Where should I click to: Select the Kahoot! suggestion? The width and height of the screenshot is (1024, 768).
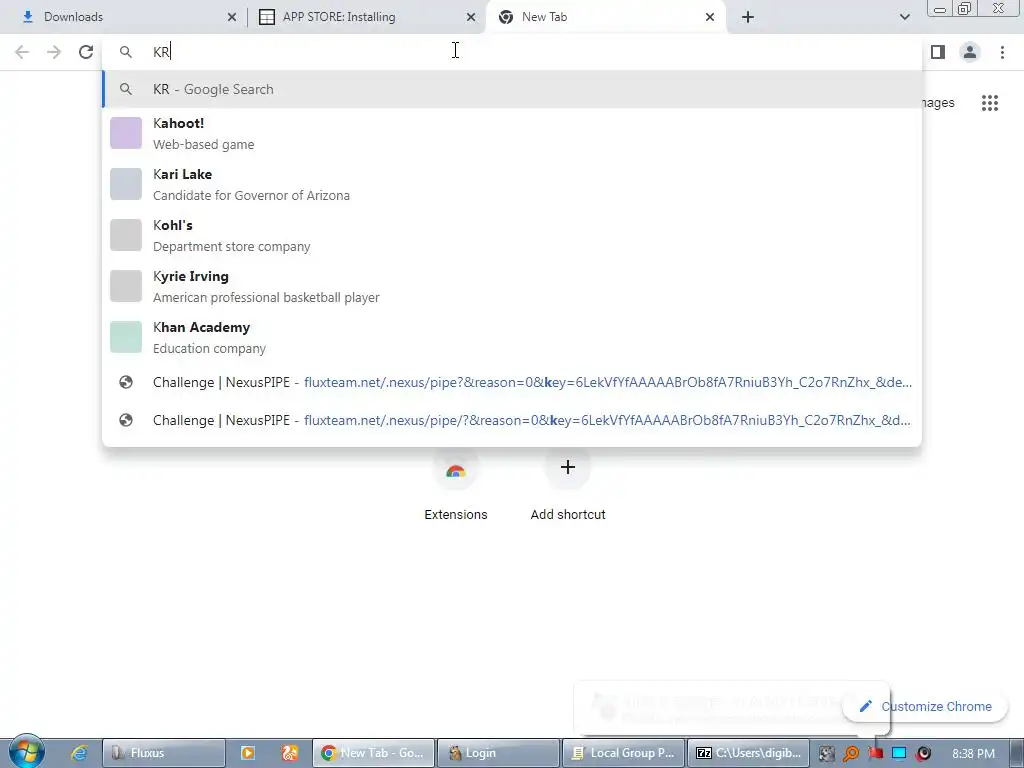512,133
